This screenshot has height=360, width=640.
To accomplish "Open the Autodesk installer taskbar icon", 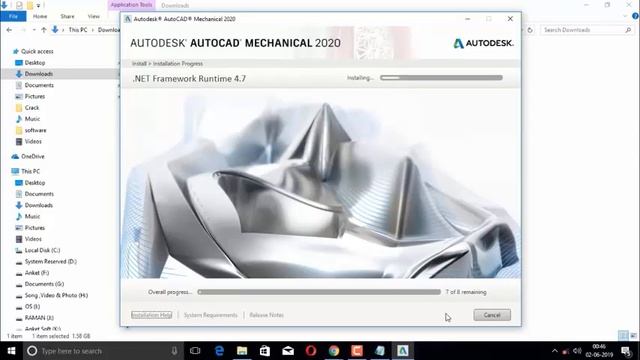I will pos(402,351).
